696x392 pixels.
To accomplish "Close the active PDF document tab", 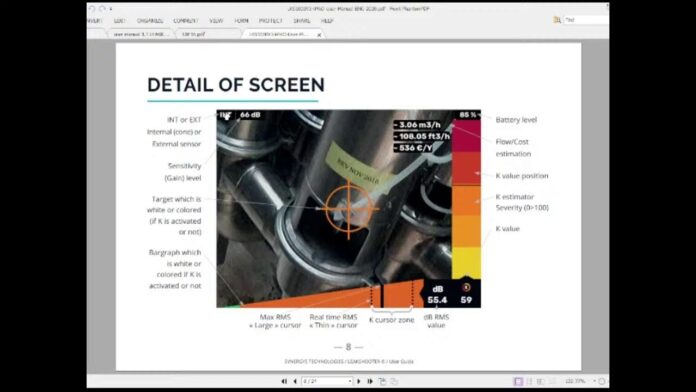I will pyautogui.click(x=319, y=35).
